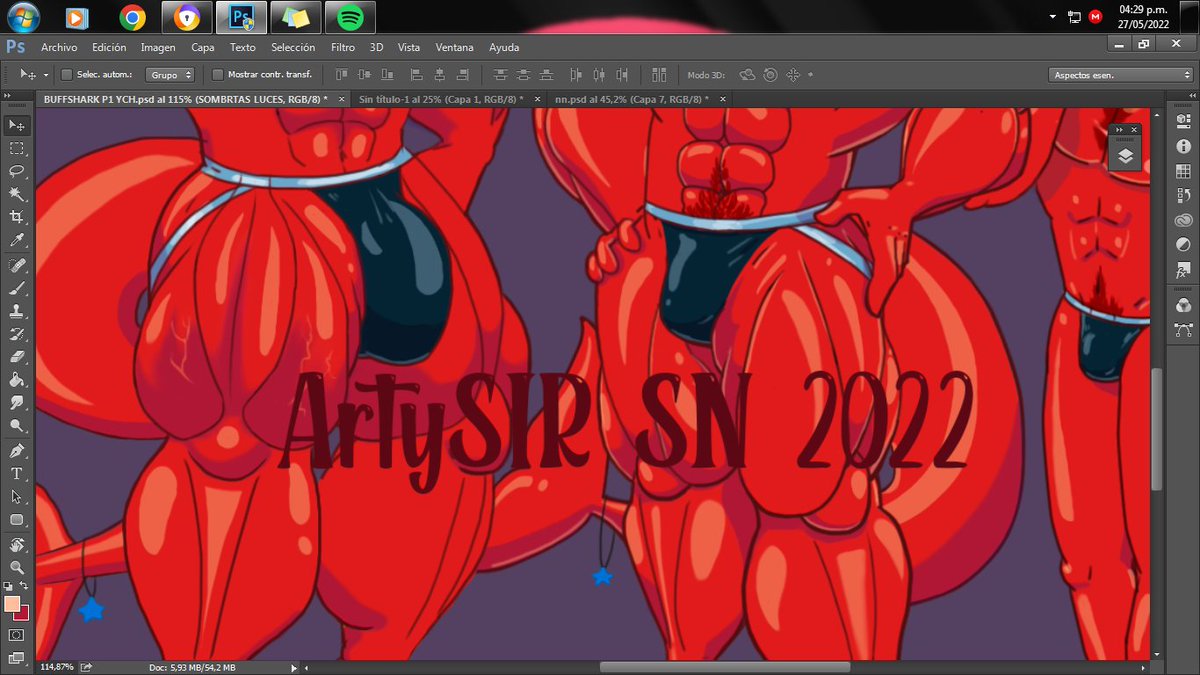The width and height of the screenshot is (1200, 675).
Task: Select the Eraser tool
Action: coord(17,357)
